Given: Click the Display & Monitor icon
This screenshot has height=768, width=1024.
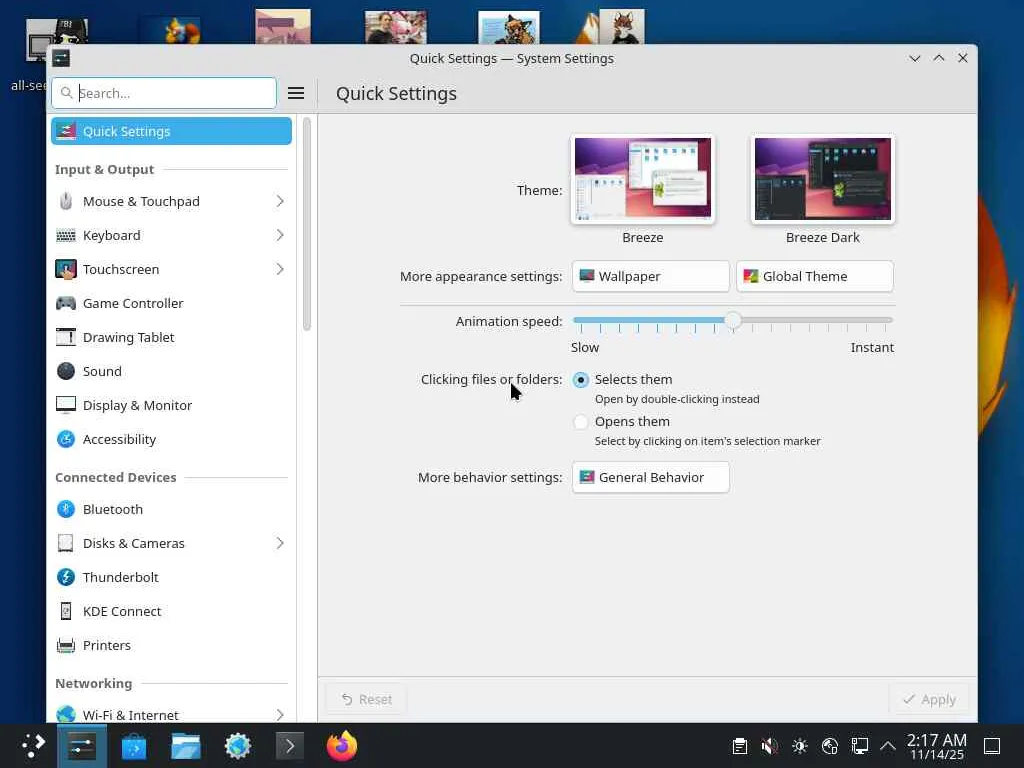Looking at the screenshot, I should (x=65, y=405).
